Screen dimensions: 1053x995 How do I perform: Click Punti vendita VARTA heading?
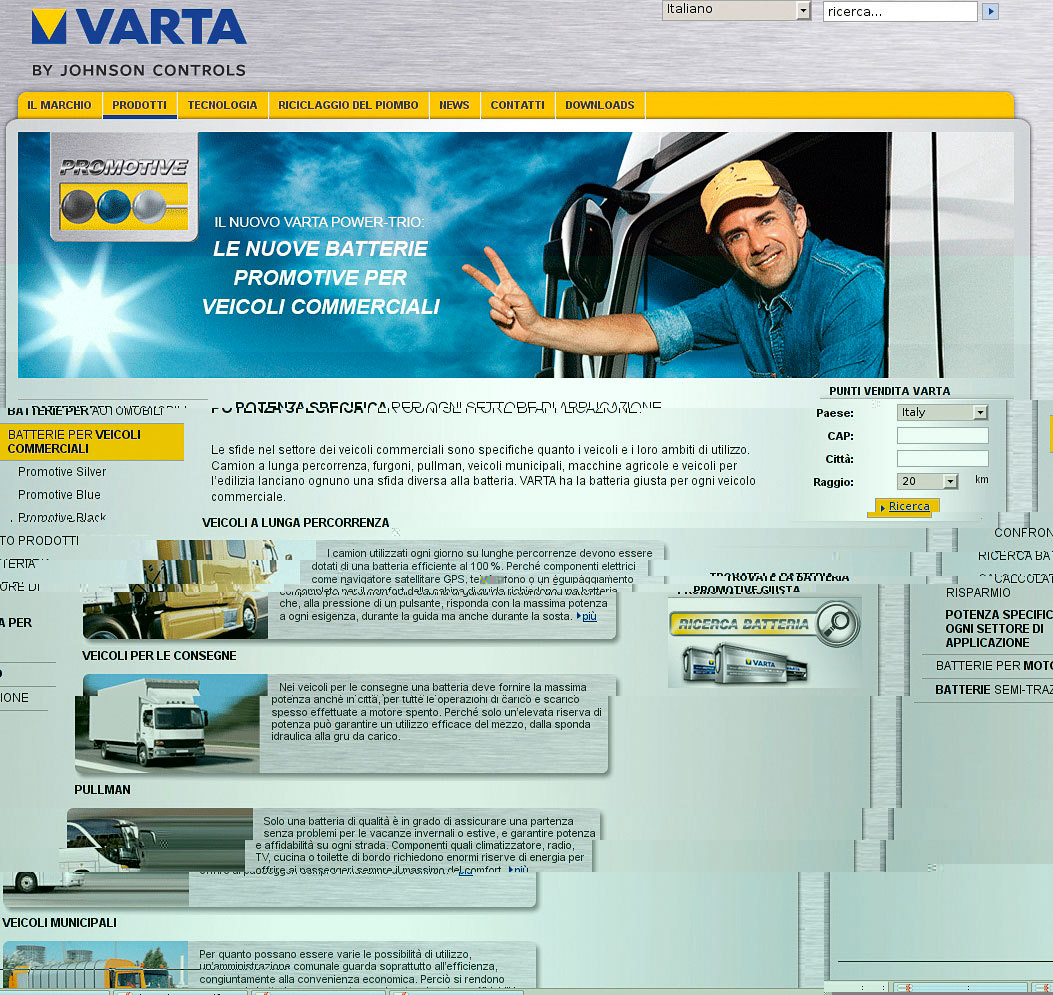pyautogui.click(x=889, y=391)
